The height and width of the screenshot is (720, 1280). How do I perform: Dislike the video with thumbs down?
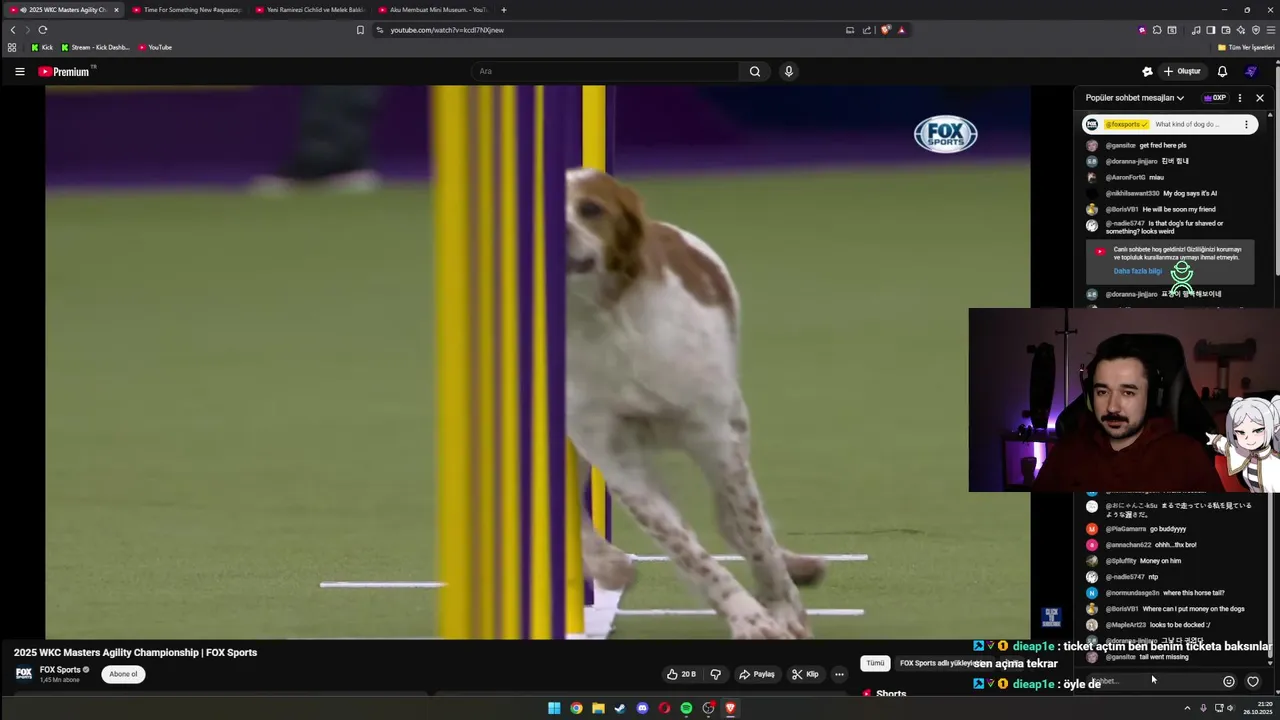point(715,674)
